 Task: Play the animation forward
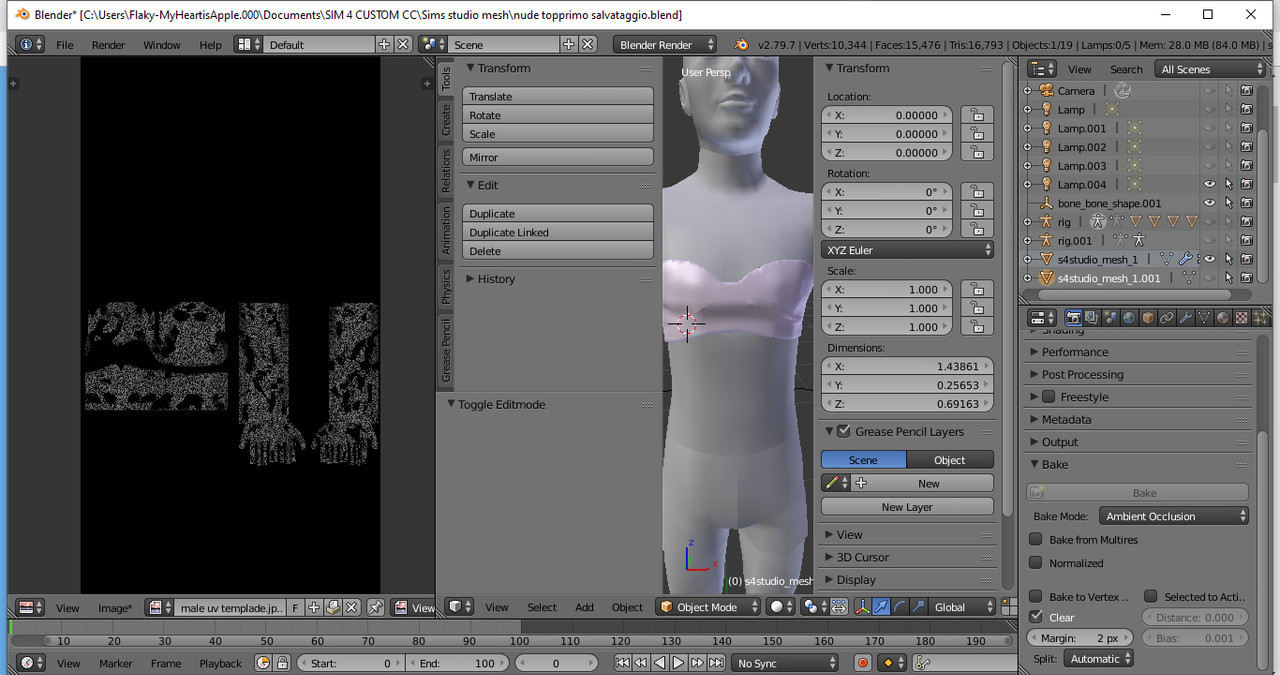[x=678, y=662]
